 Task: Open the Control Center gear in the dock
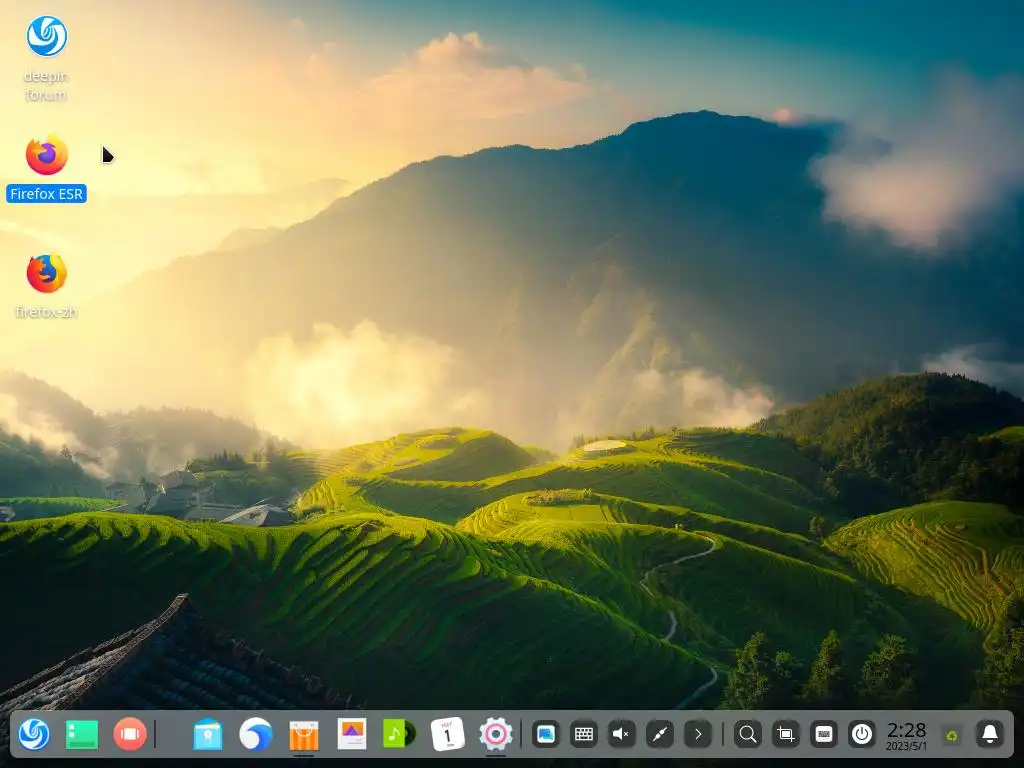[496, 735]
